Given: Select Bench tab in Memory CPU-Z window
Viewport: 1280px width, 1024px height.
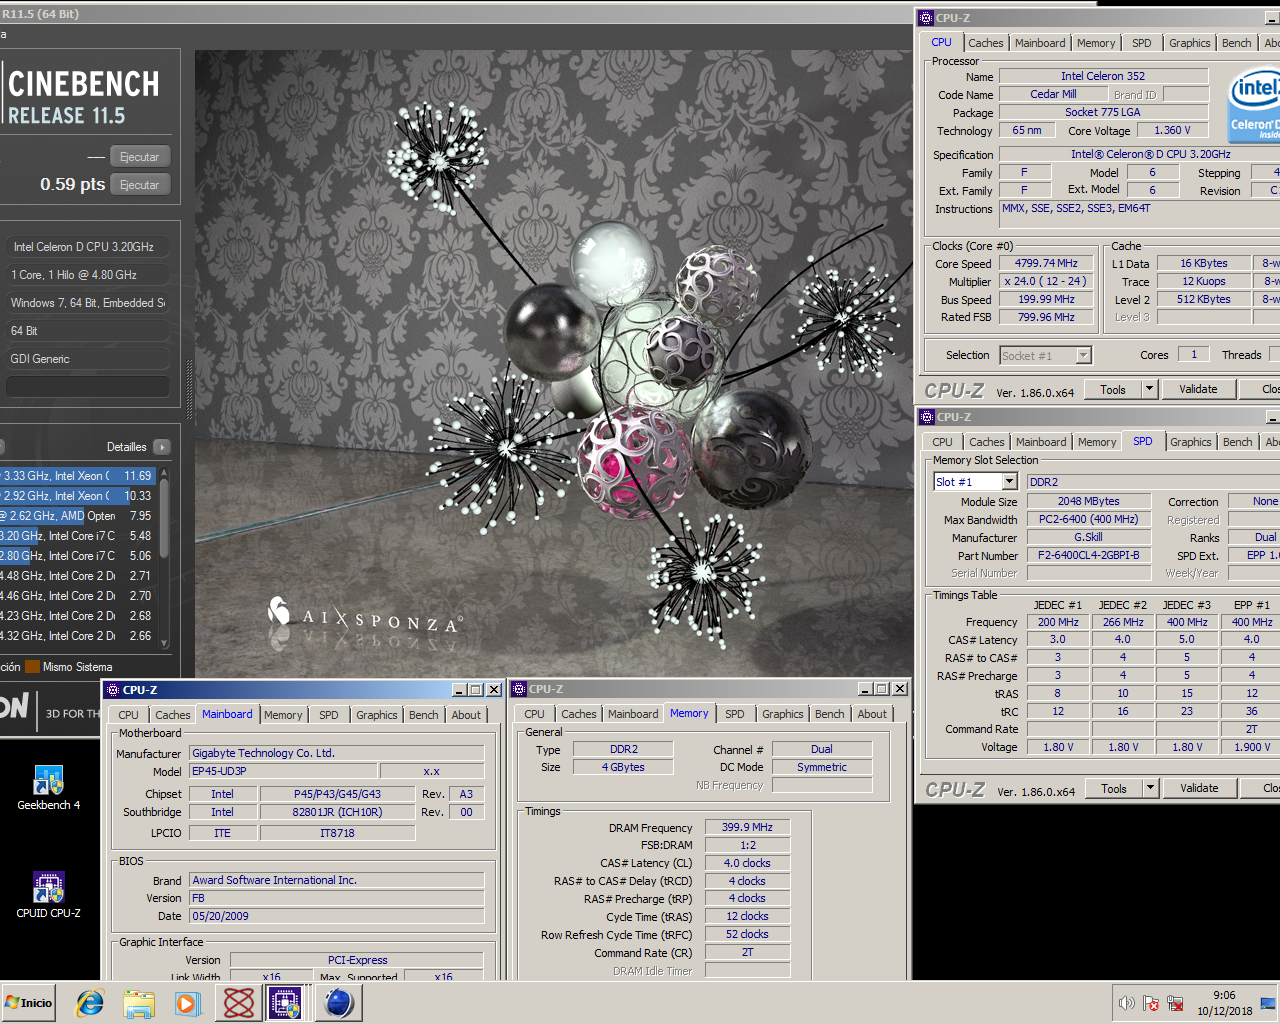Looking at the screenshot, I should (829, 714).
